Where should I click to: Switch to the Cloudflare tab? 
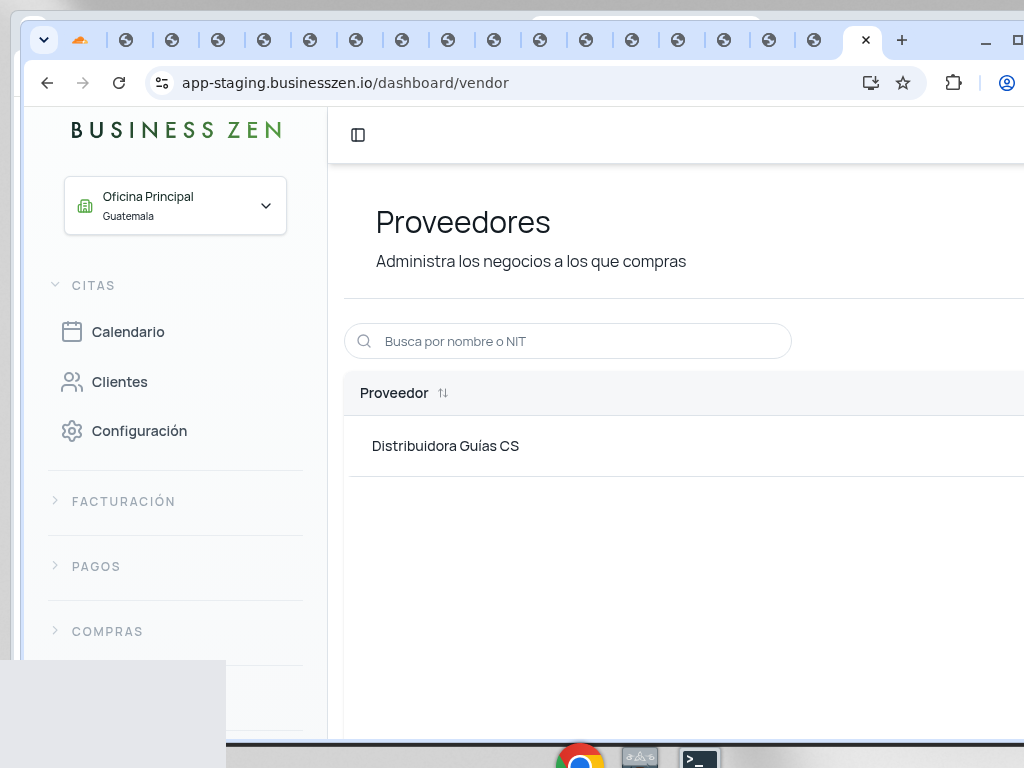[x=80, y=40]
